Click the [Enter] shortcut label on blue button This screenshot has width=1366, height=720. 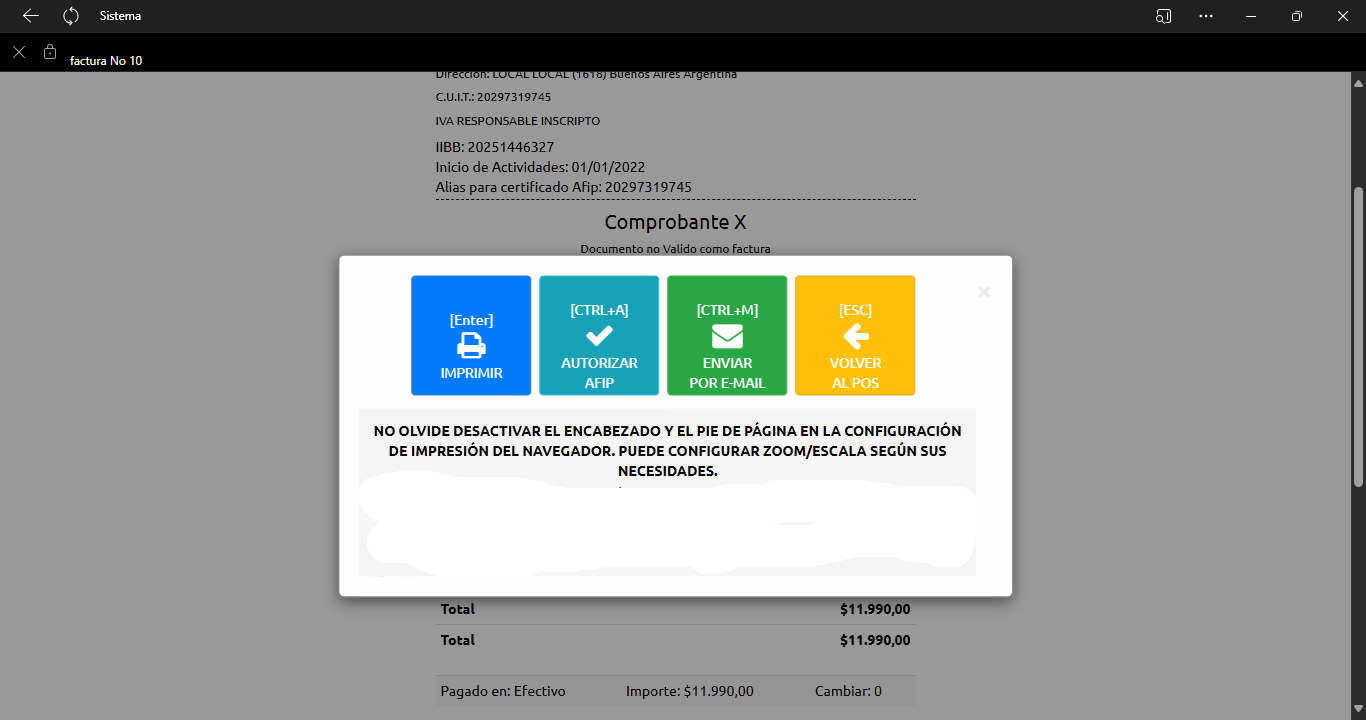click(471, 320)
